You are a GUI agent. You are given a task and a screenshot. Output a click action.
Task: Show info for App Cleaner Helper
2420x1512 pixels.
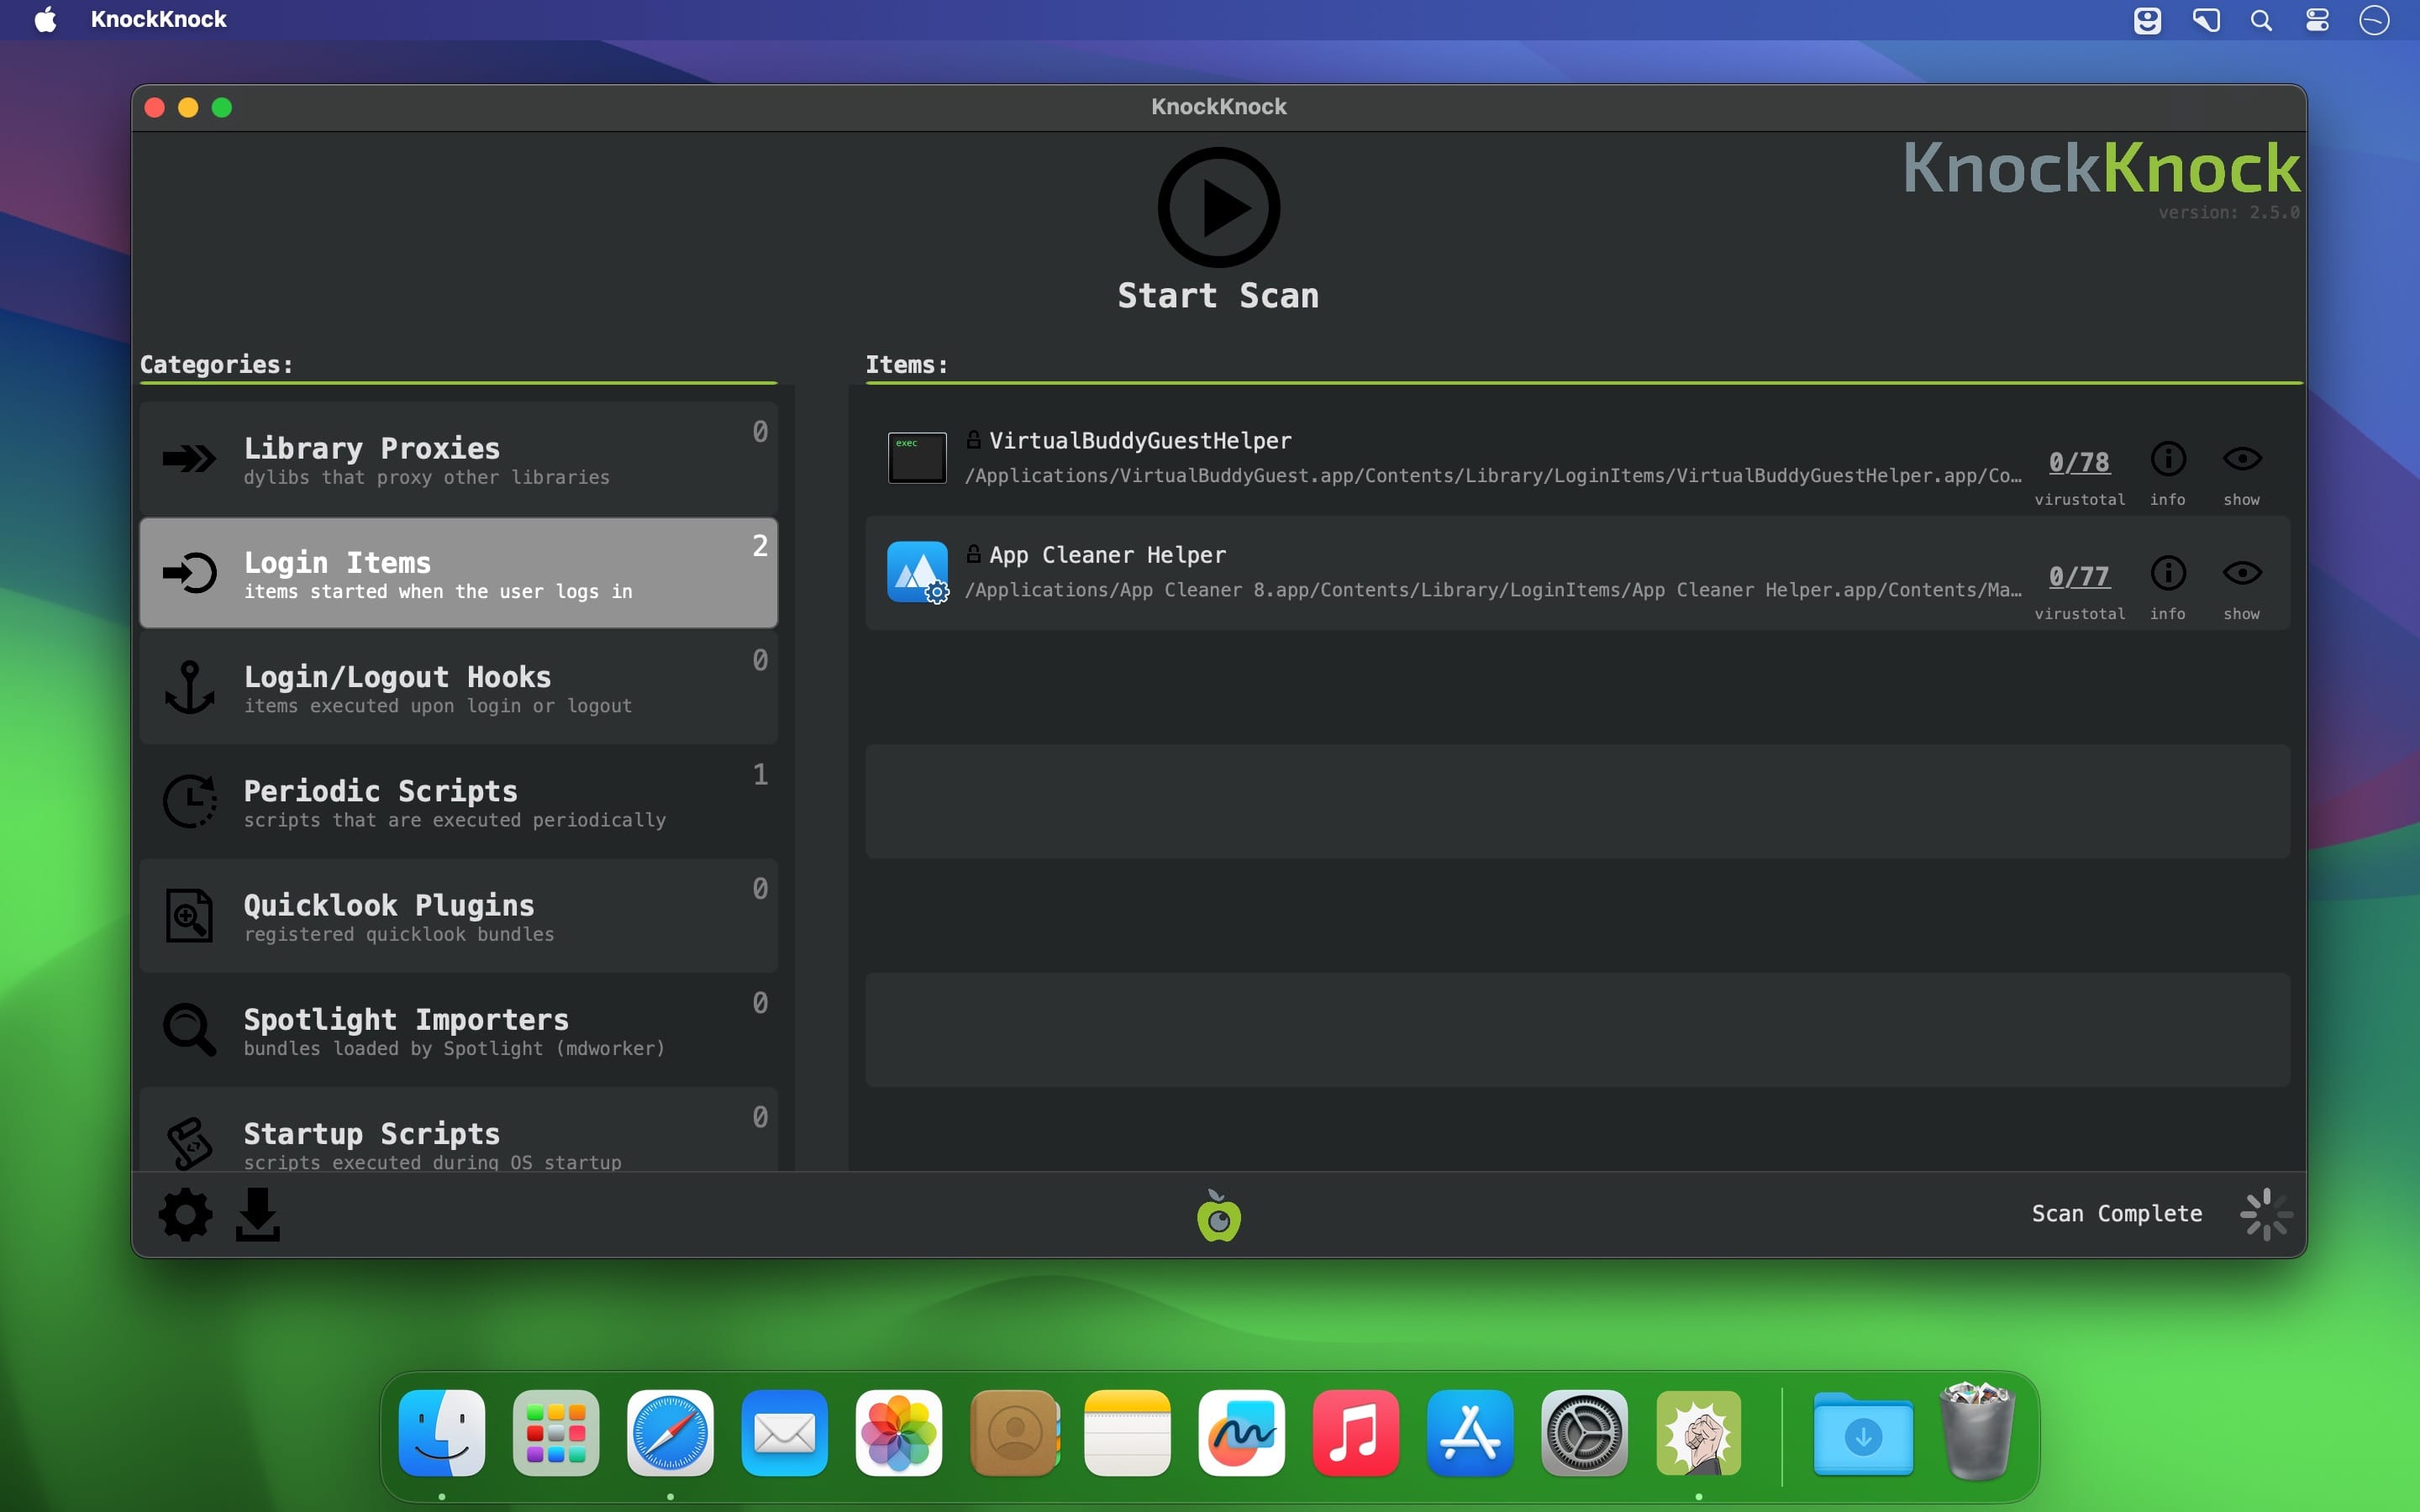(2168, 573)
